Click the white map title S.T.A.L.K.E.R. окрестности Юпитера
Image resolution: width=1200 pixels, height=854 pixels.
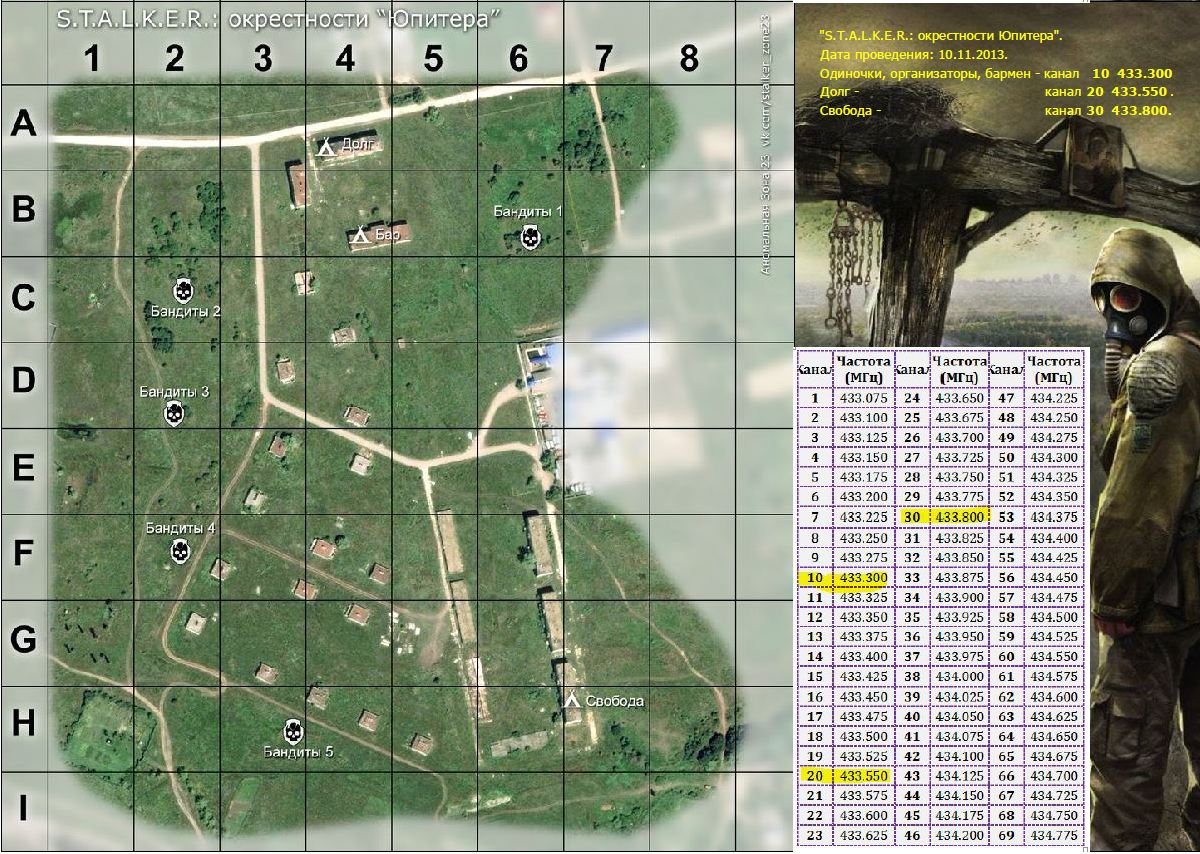click(279, 20)
